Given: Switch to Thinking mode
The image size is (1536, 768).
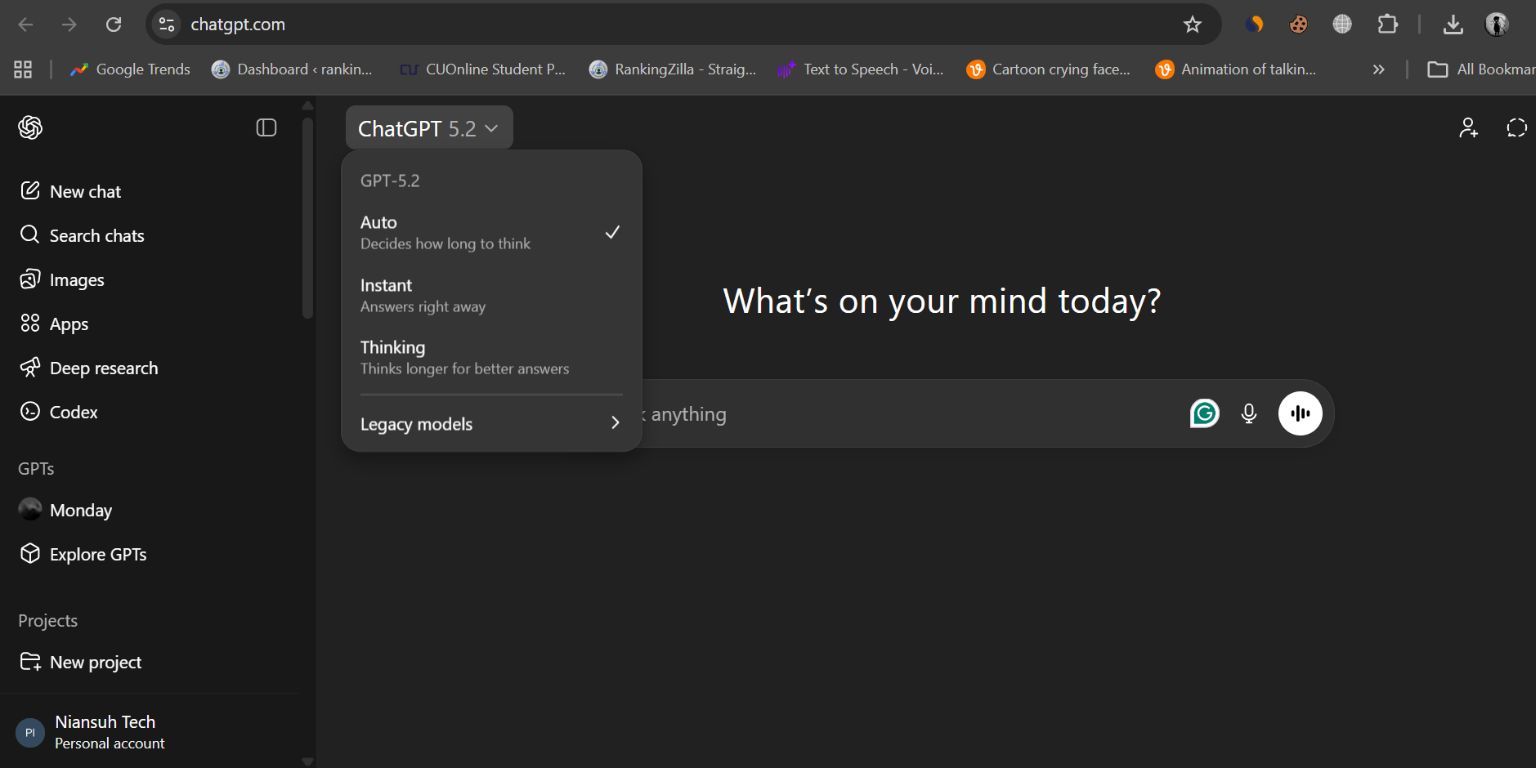Looking at the screenshot, I should tap(465, 356).
